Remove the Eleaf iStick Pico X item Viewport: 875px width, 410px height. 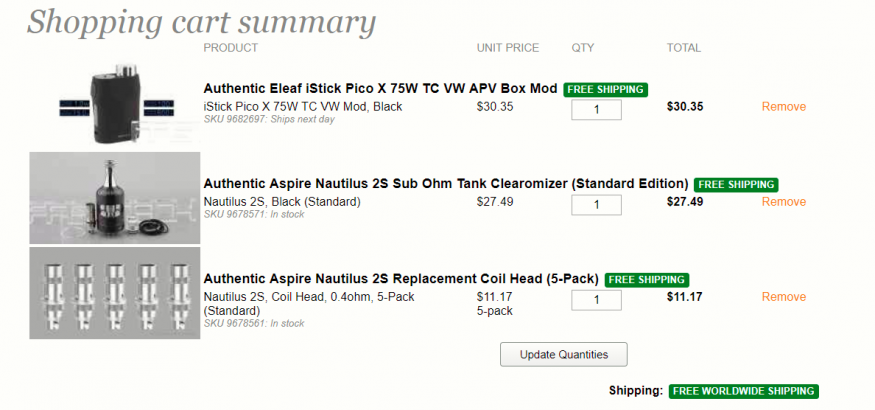[783, 107]
